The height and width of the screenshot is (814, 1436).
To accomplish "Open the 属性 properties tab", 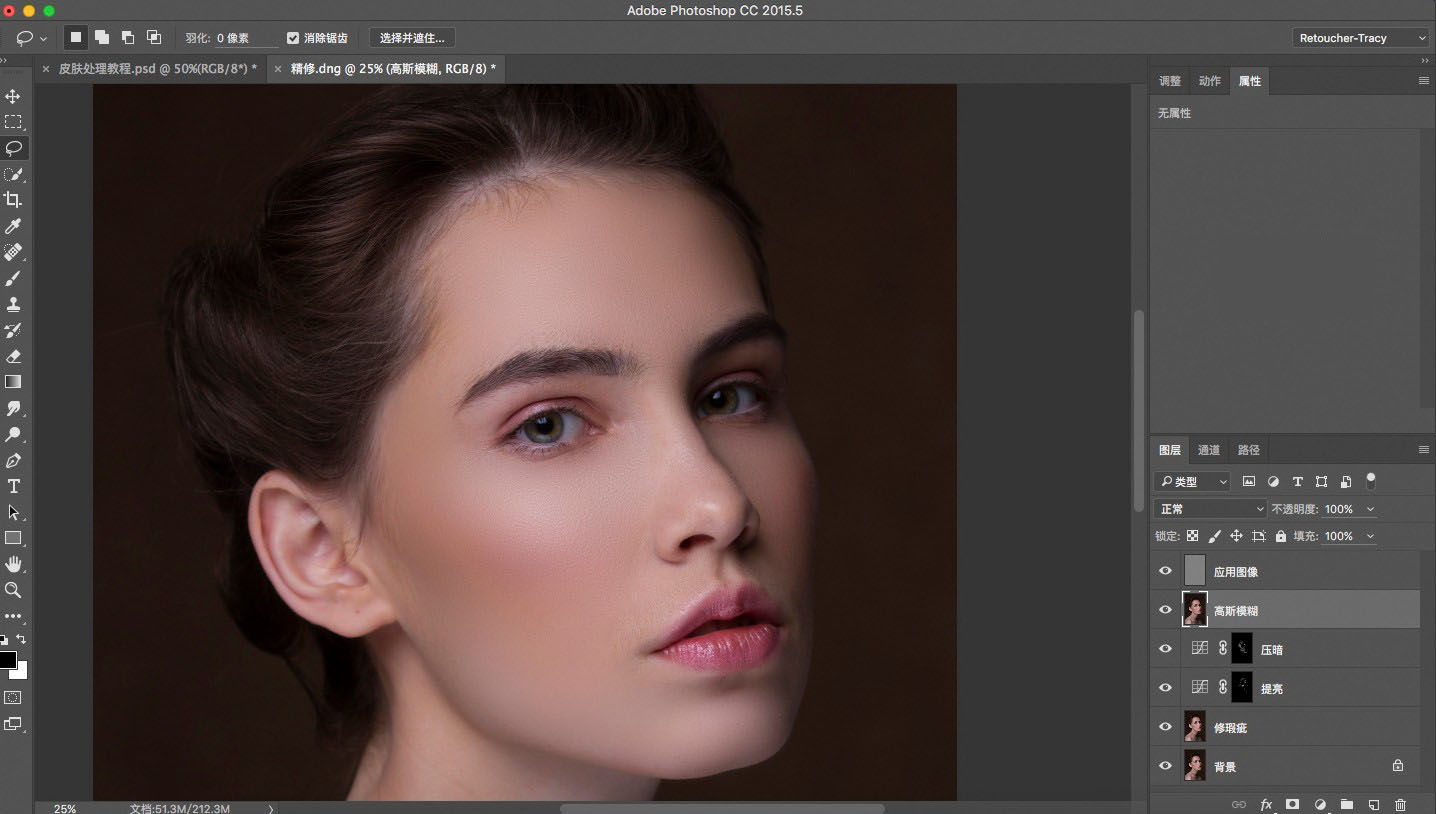I will [1250, 81].
